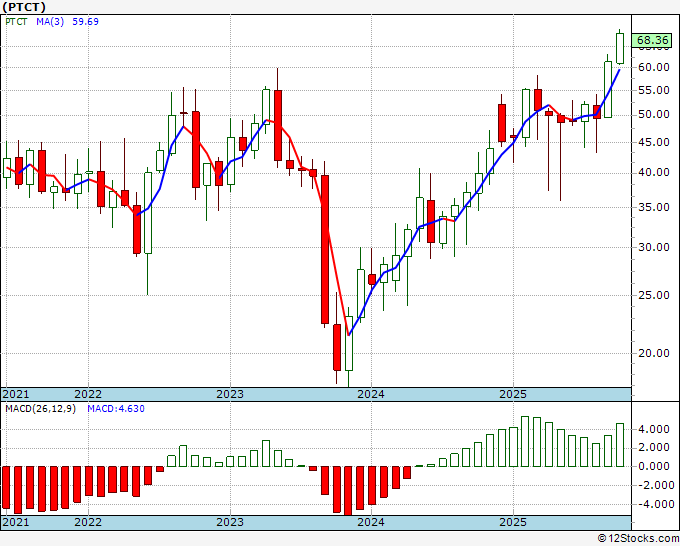Click the -2.000 MACD axis label

(654, 485)
